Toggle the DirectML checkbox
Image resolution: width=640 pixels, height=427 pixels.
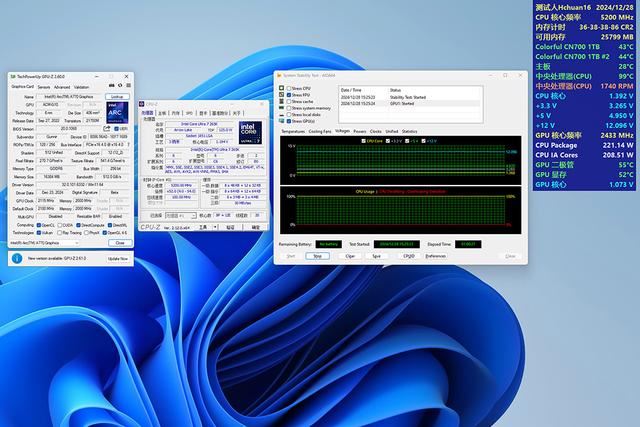tap(110, 225)
